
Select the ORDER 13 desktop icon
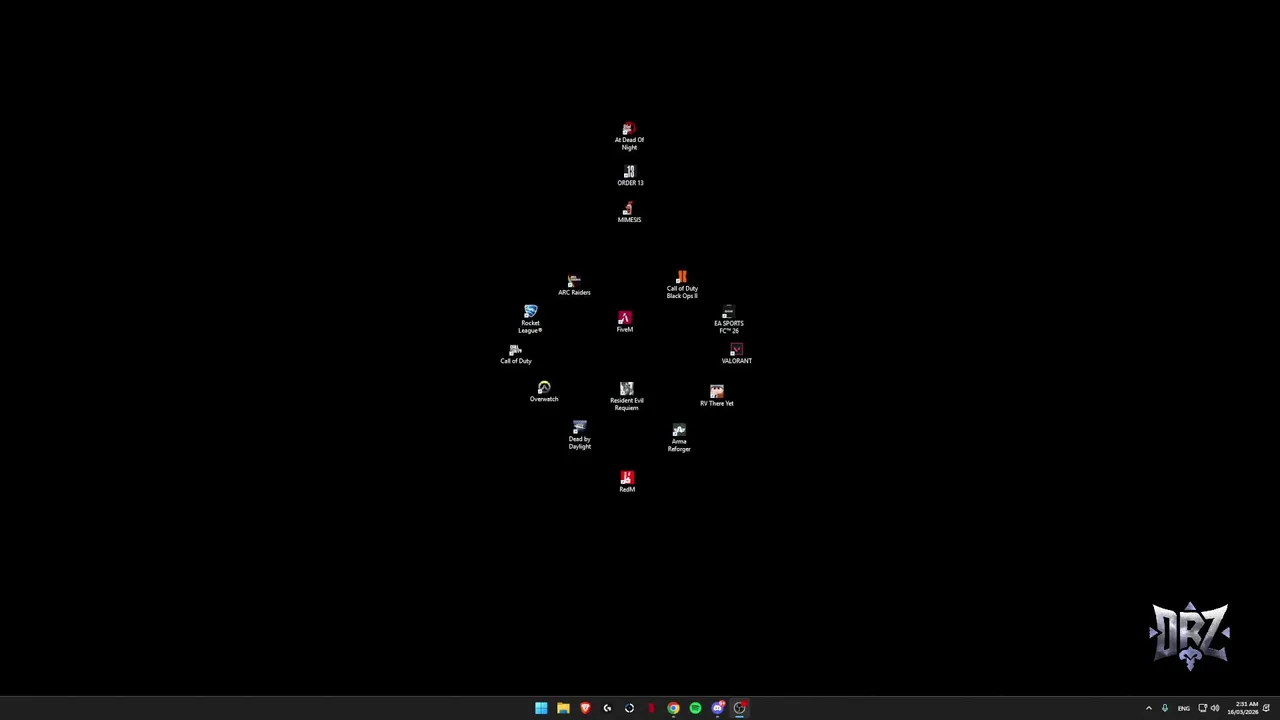[630, 176]
